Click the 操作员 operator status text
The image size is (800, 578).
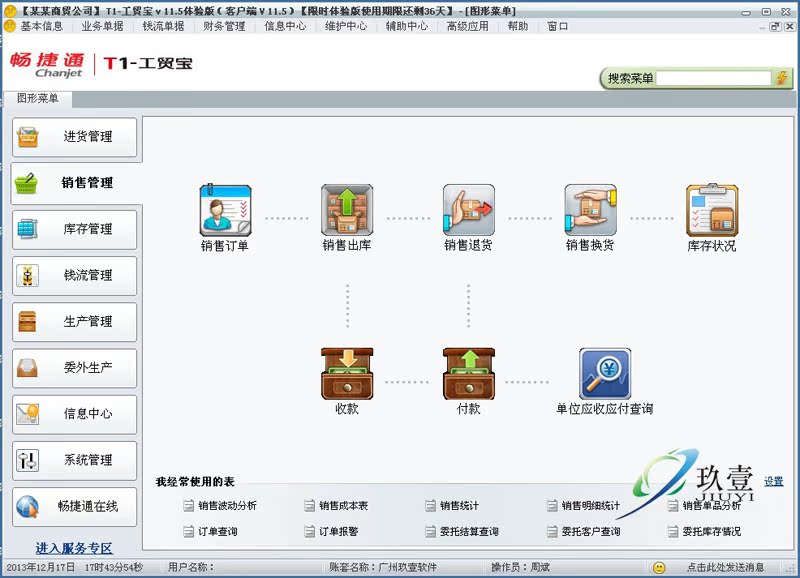click(x=520, y=567)
